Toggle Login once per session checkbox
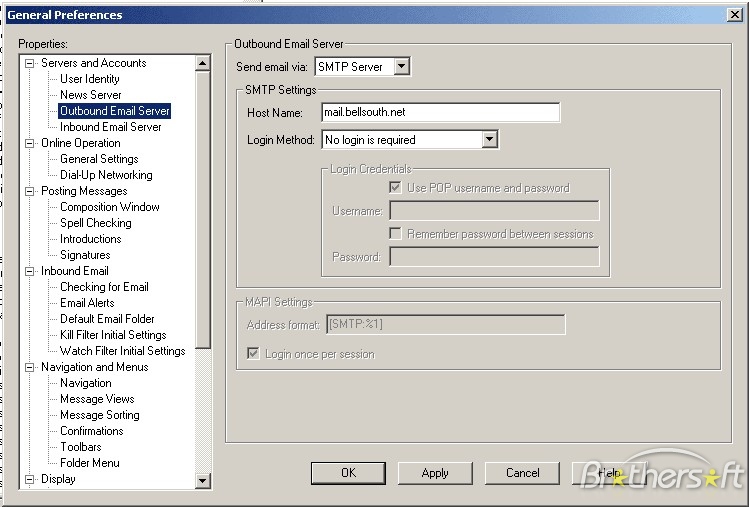 253,354
